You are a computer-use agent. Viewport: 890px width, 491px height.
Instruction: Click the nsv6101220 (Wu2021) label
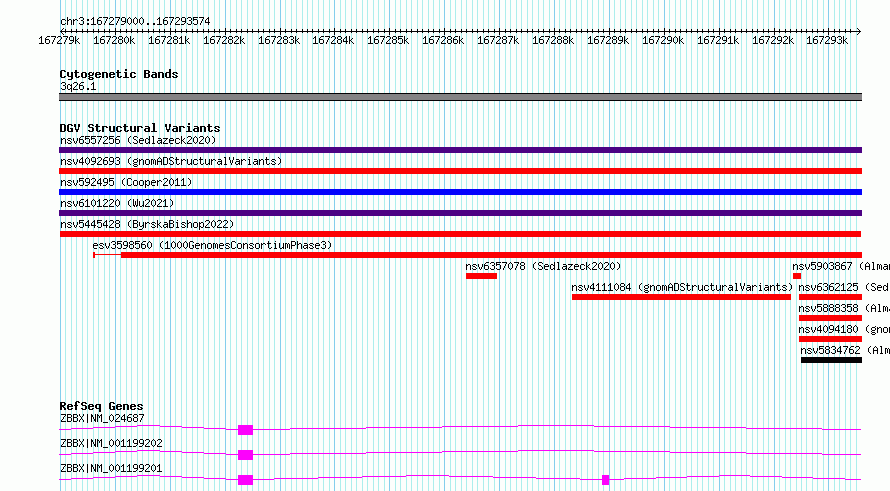point(117,203)
